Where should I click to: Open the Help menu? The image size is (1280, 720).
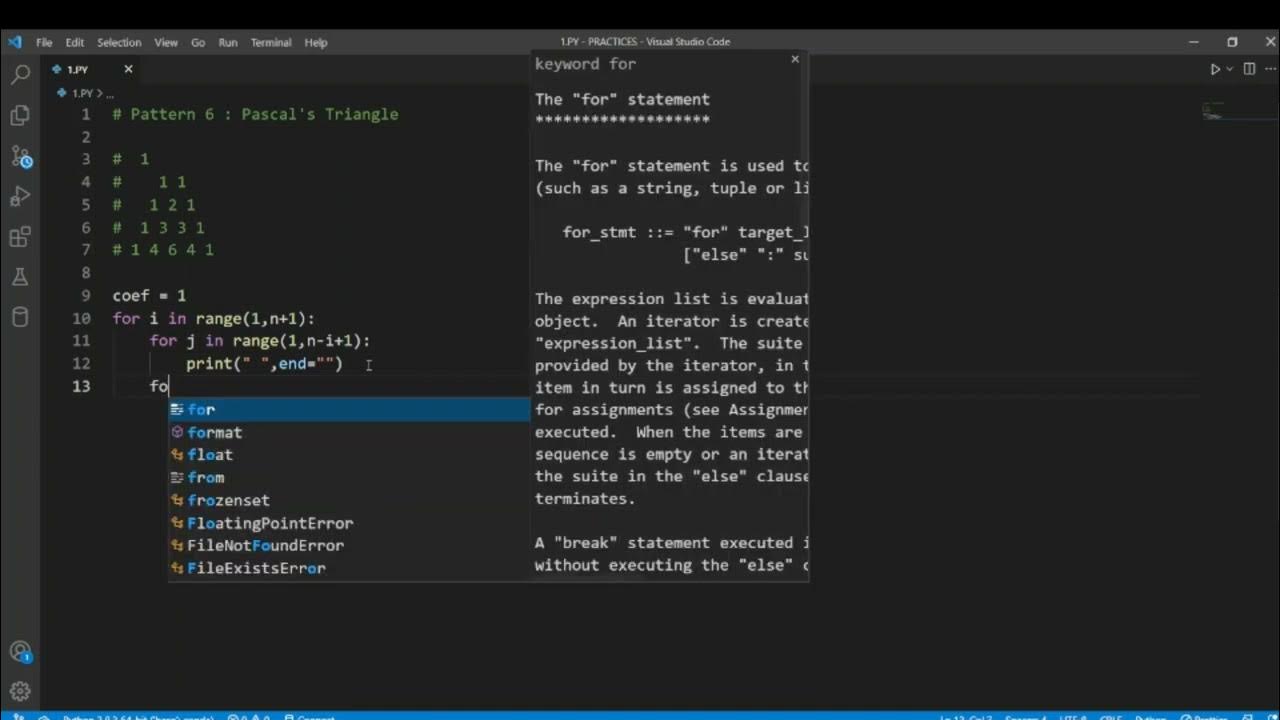[316, 42]
